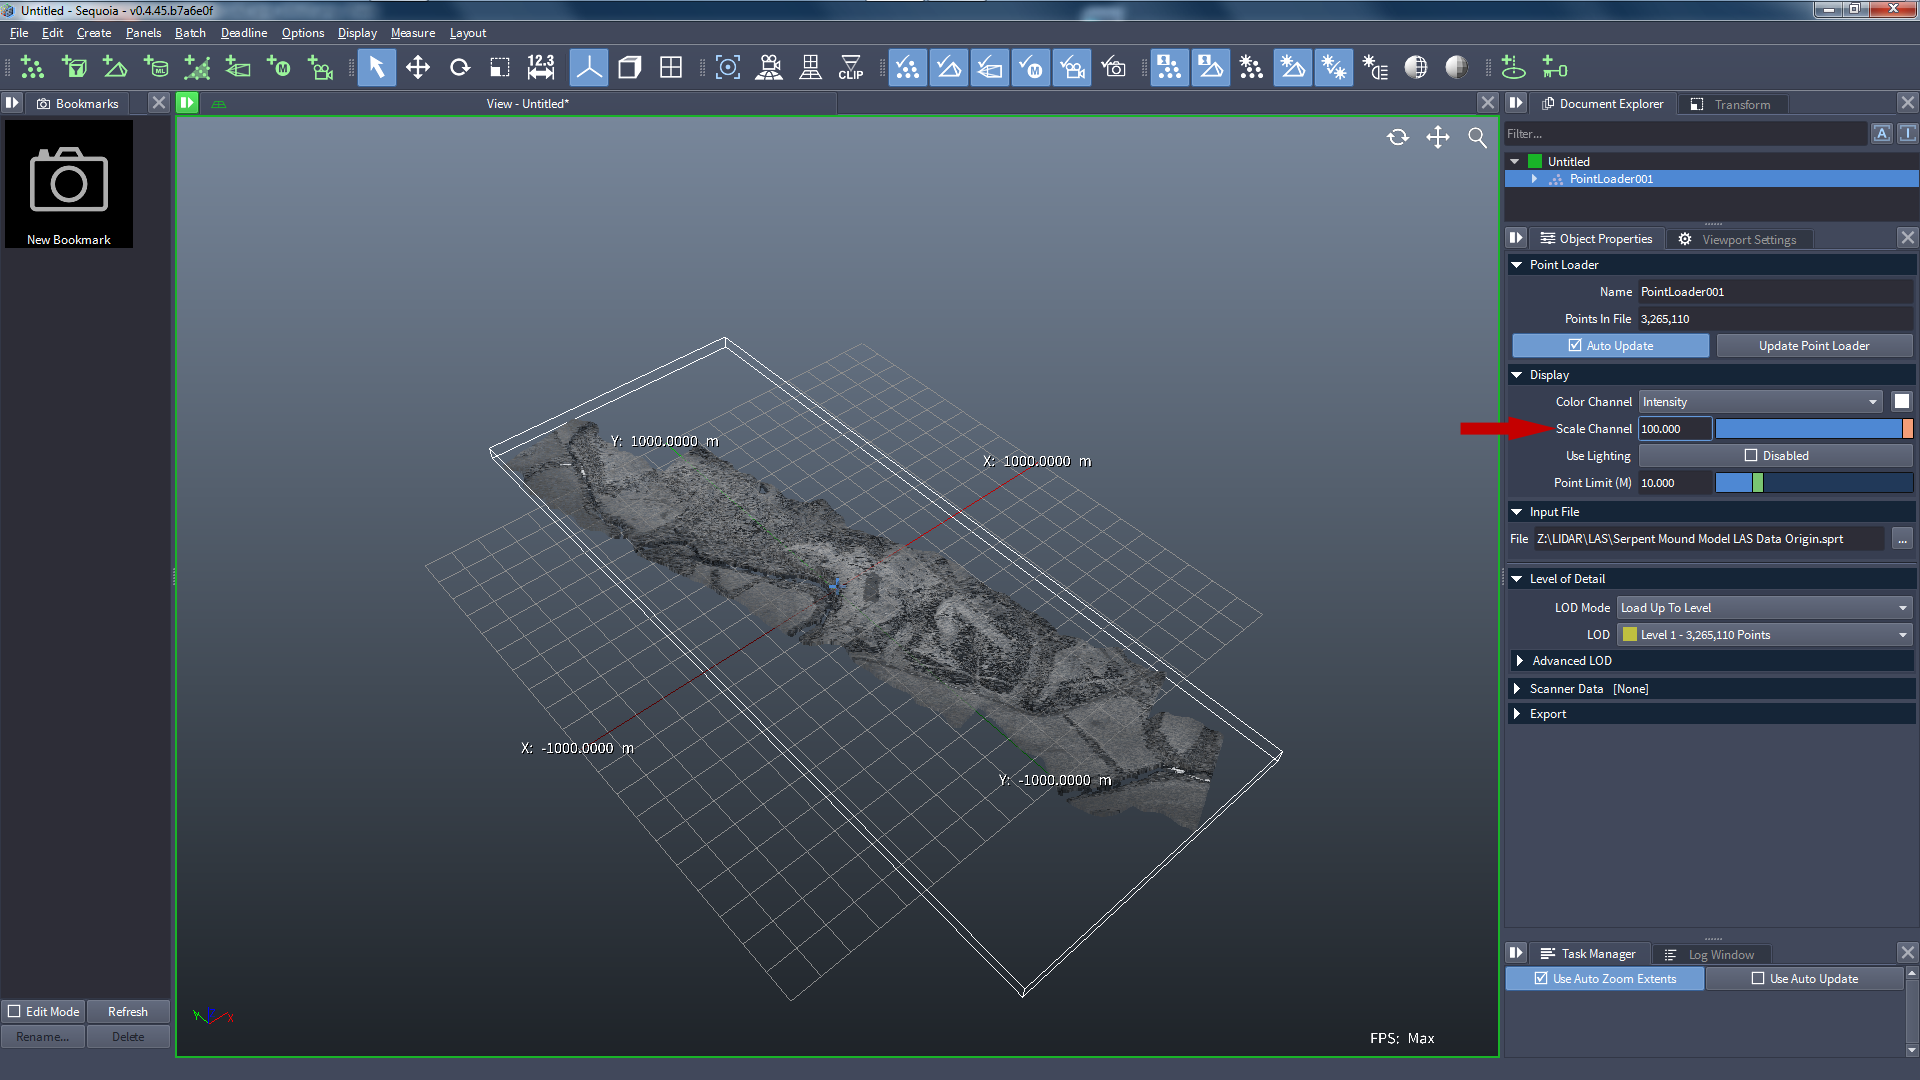Image resolution: width=1920 pixels, height=1080 pixels.
Task: Expand the Advanced LOD section
Action: coord(1520,660)
